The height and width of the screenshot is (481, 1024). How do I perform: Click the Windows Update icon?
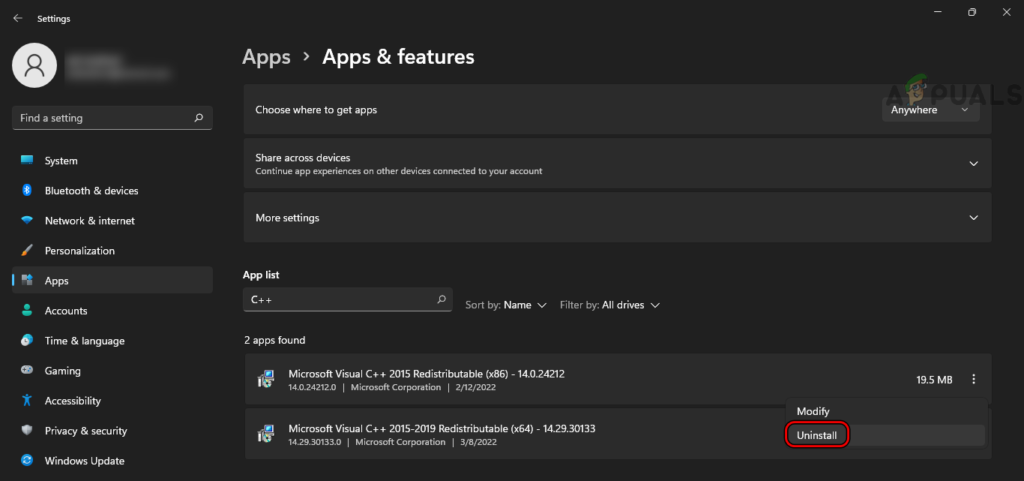click(27, 461)
